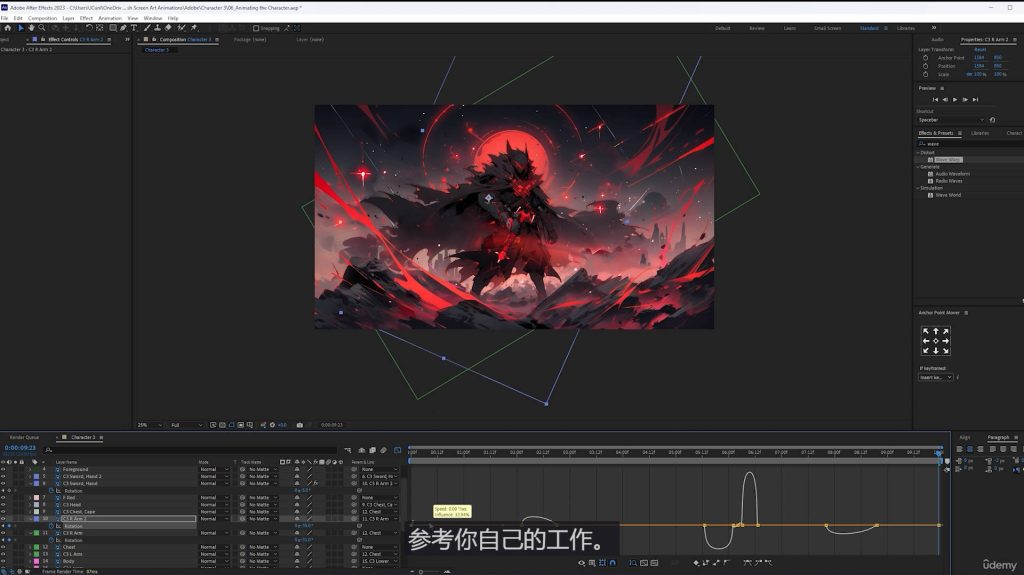Image resolution: width=1024 pixels, height=575 pixels.
Task: Open the preview Shortcut Spacebar dropdown
Action: [x=951, y=120]
